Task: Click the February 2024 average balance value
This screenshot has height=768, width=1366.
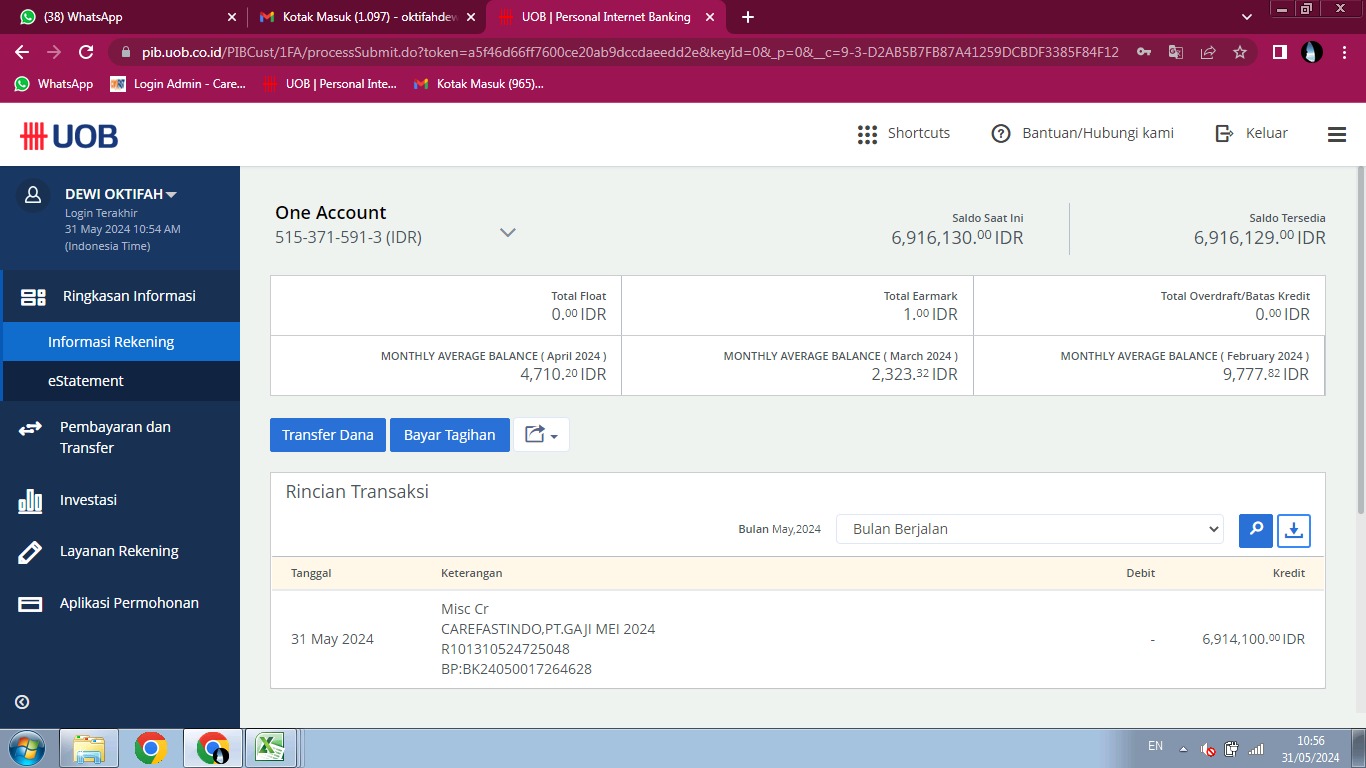Action: (1265, 375)
